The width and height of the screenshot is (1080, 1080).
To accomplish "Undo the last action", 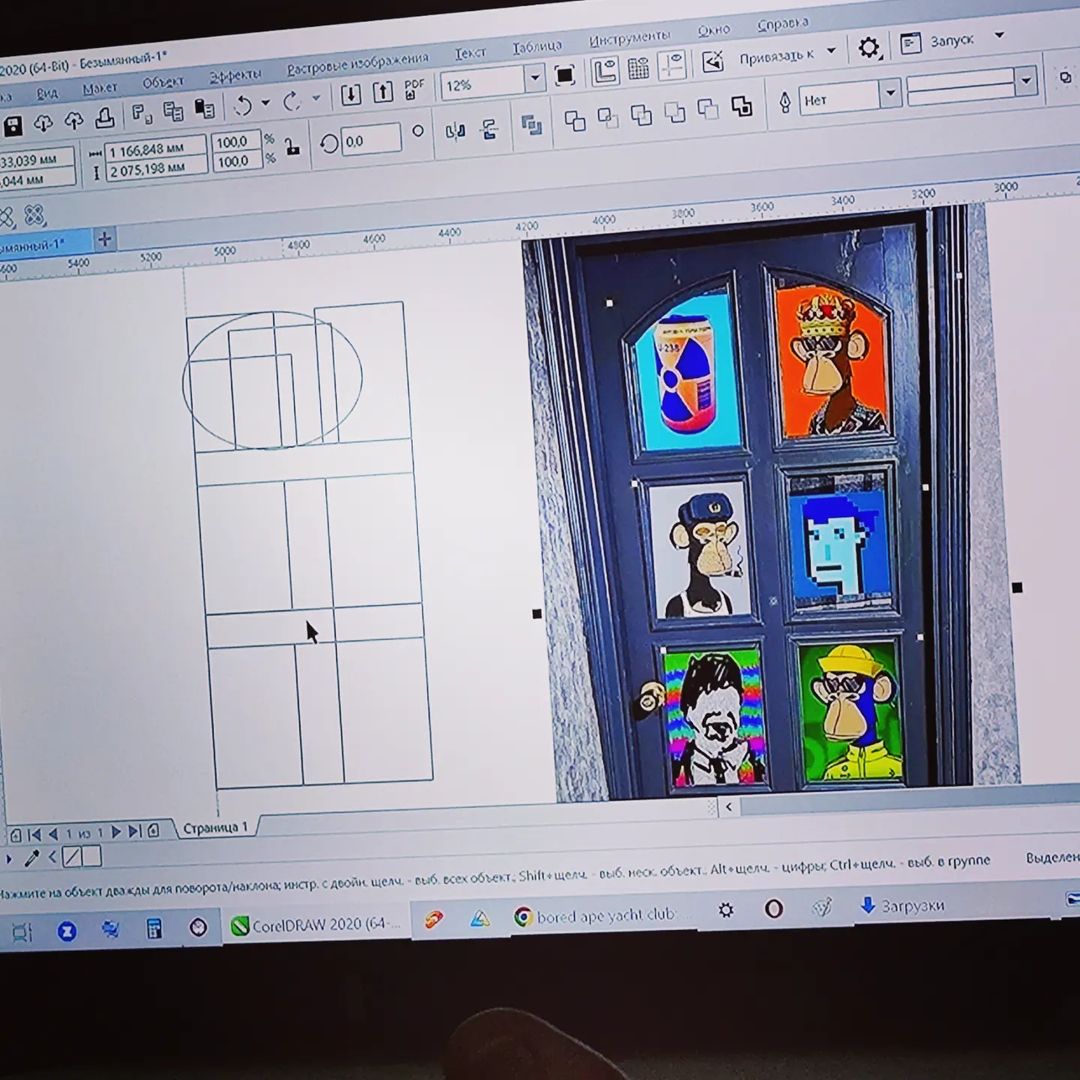I will point(242,105).
